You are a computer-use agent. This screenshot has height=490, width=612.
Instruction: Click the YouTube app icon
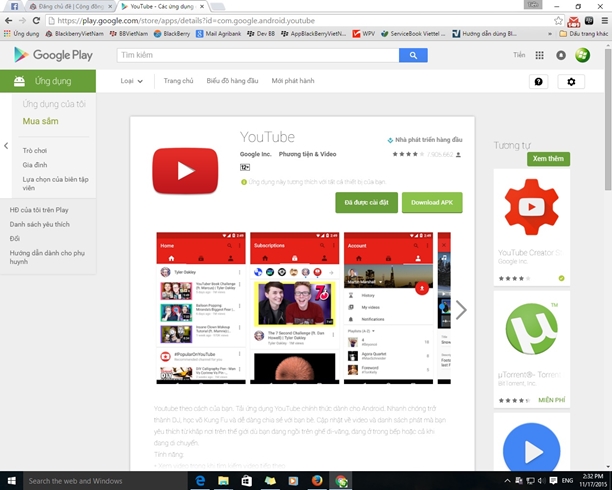coord(185,171)
